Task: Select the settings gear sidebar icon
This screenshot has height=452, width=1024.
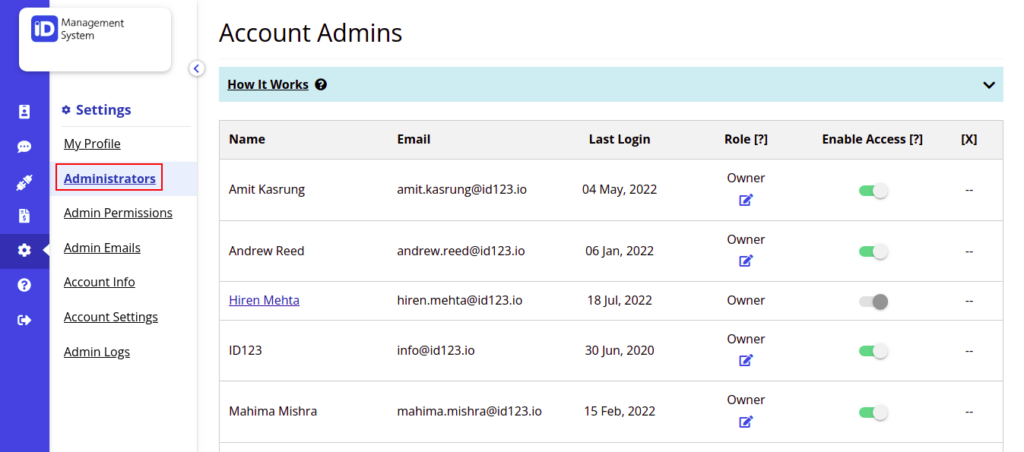Action: point(24,250)
